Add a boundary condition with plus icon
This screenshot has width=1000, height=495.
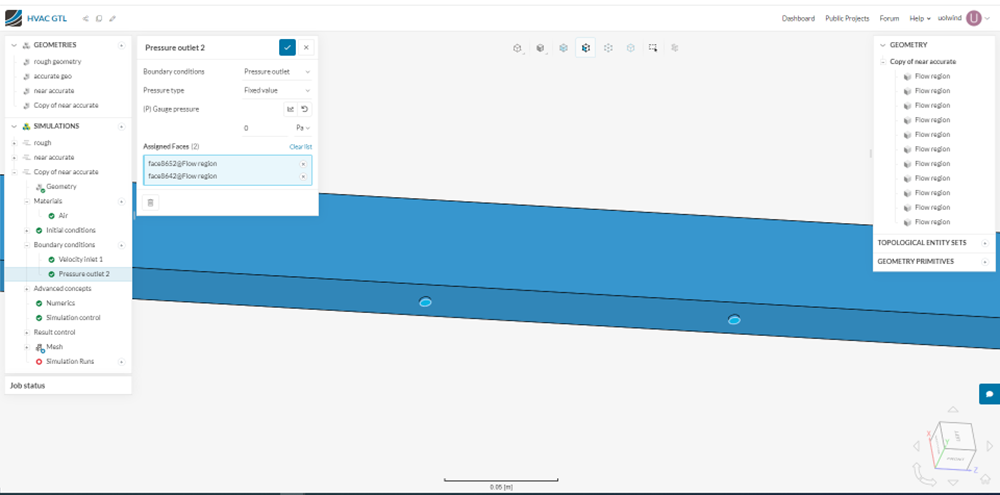coord(121,245)
